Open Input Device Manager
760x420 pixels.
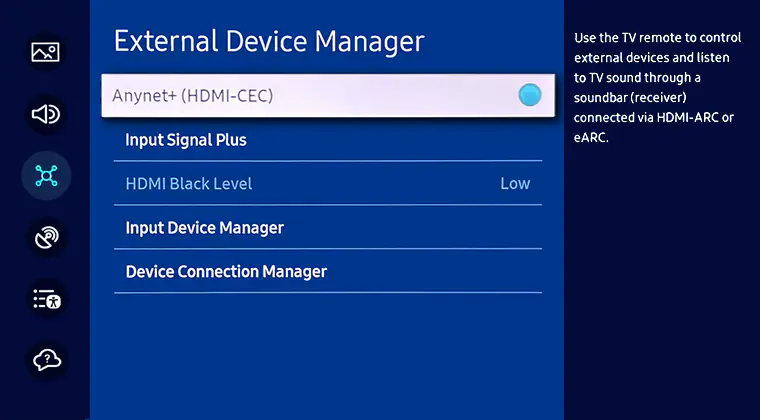click(x=328, y=228)
